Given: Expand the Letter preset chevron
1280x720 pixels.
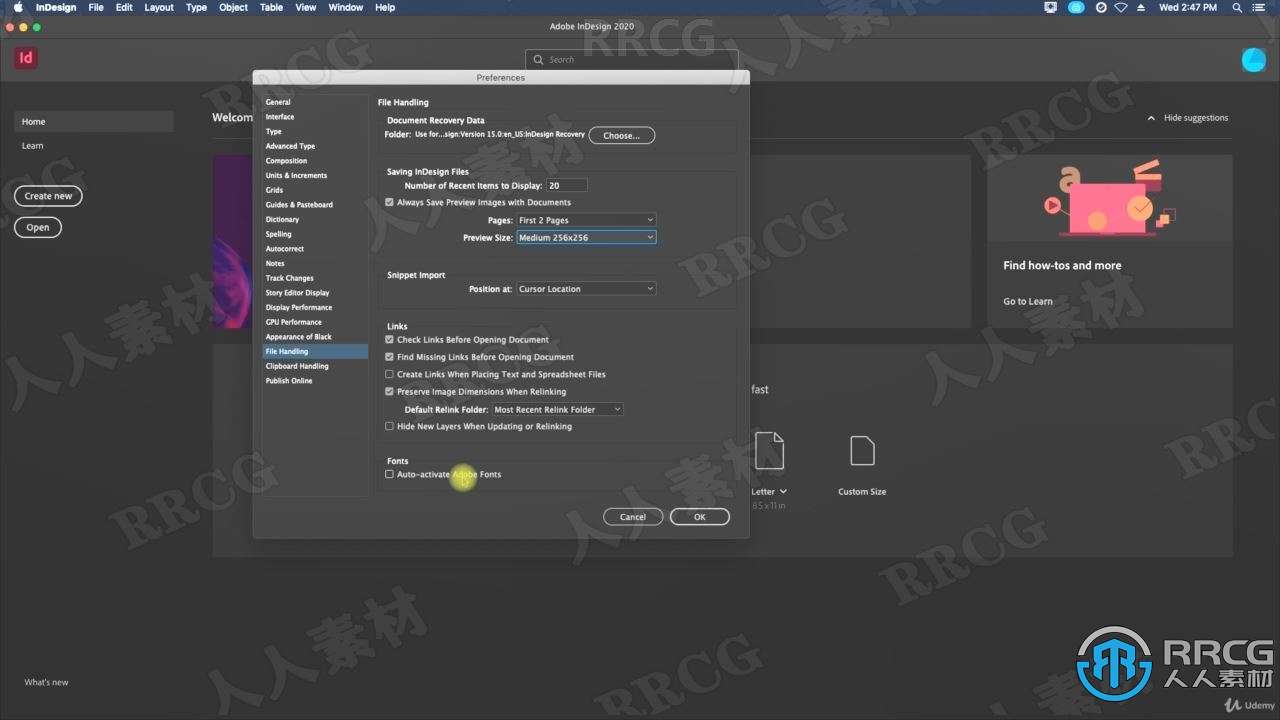Looking at the screenshot, I should point(783,492).
